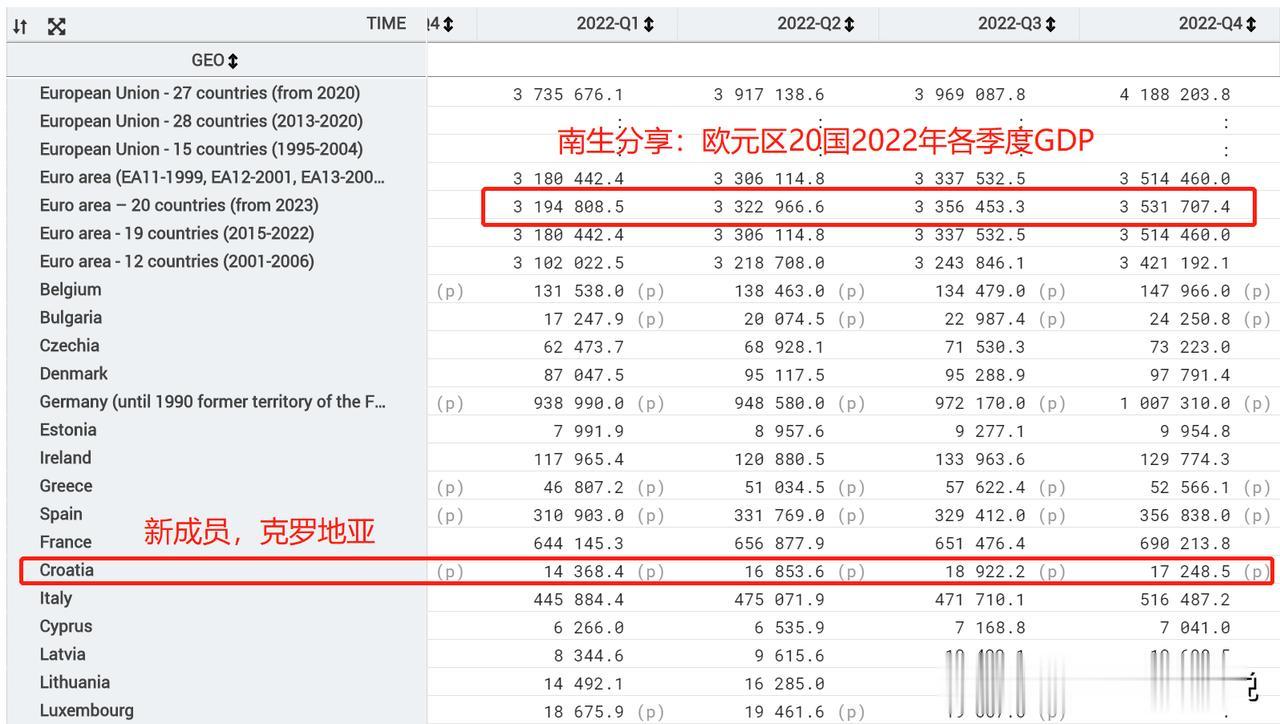Click Germany 2022-Q4 value 1 007 310.0
Image resolution: width=1280 pixels, height=724 pixels.
(1175, 403)
